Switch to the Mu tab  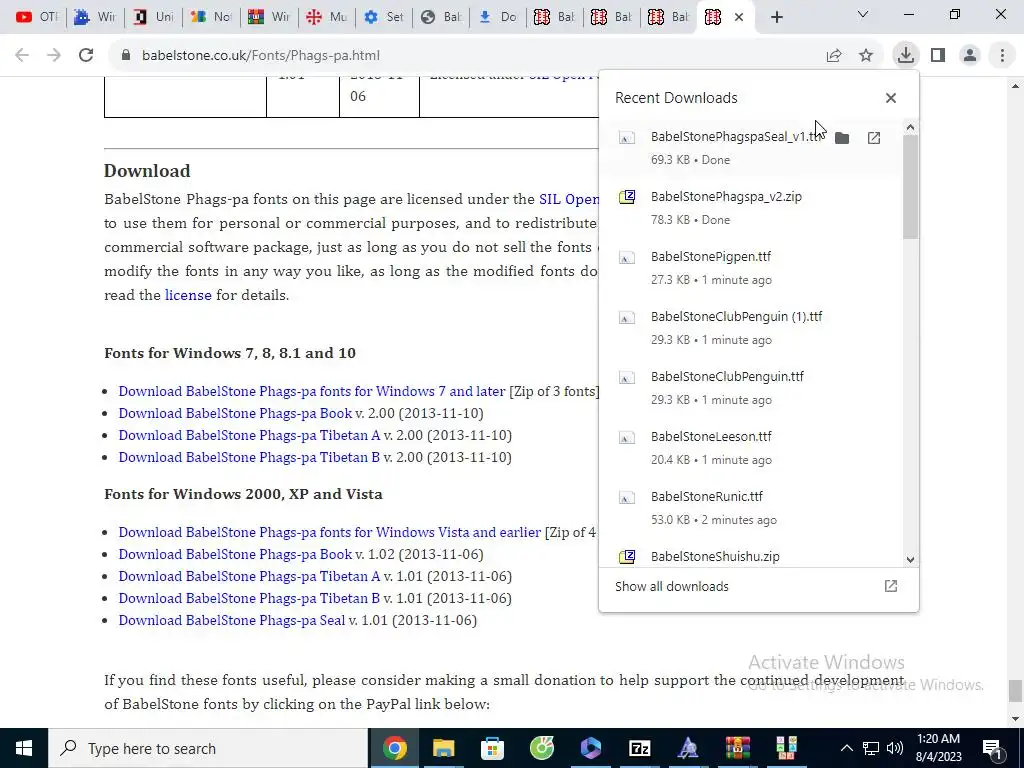(327, 17)
